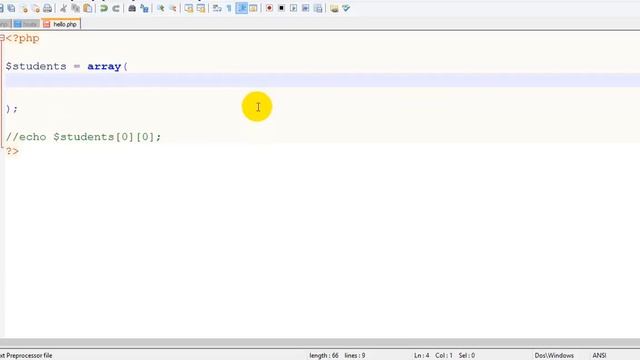Click Dos\Windows line ending indicator
Image resolution: width=640 pixels, height=360 pixels.
click(554, 356)
